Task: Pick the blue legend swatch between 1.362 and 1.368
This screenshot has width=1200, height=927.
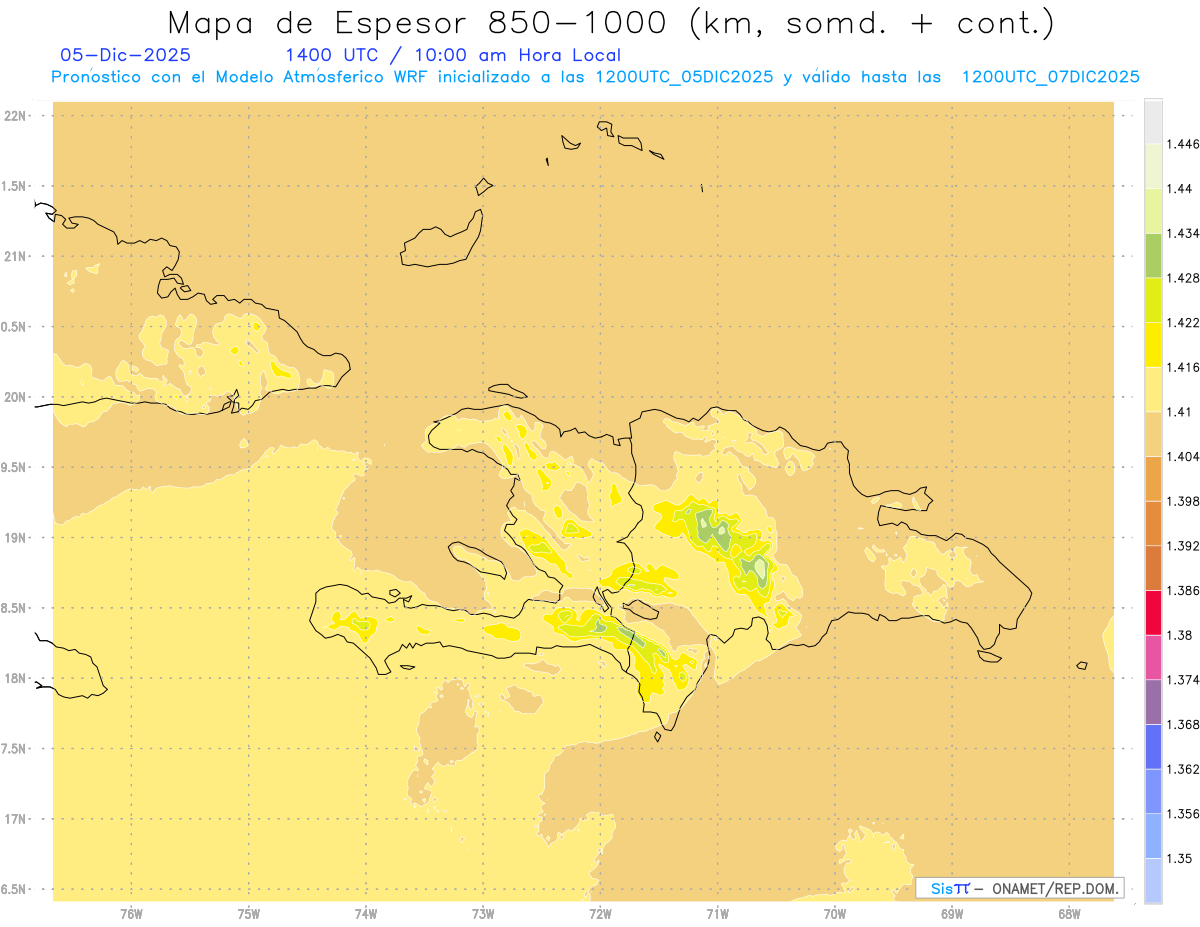Action: [1153, 746]
